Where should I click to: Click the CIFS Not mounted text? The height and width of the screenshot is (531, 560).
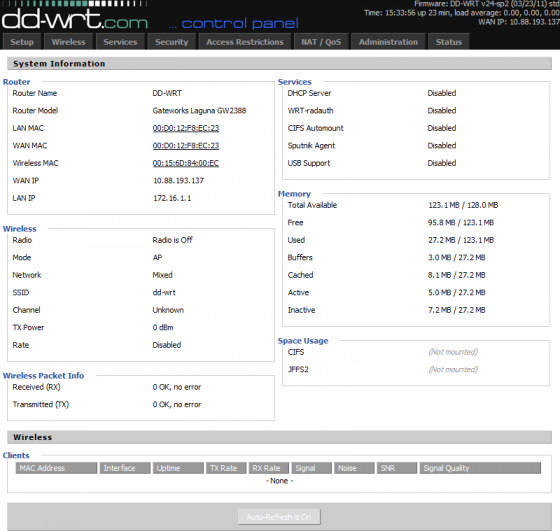[453, 352]
